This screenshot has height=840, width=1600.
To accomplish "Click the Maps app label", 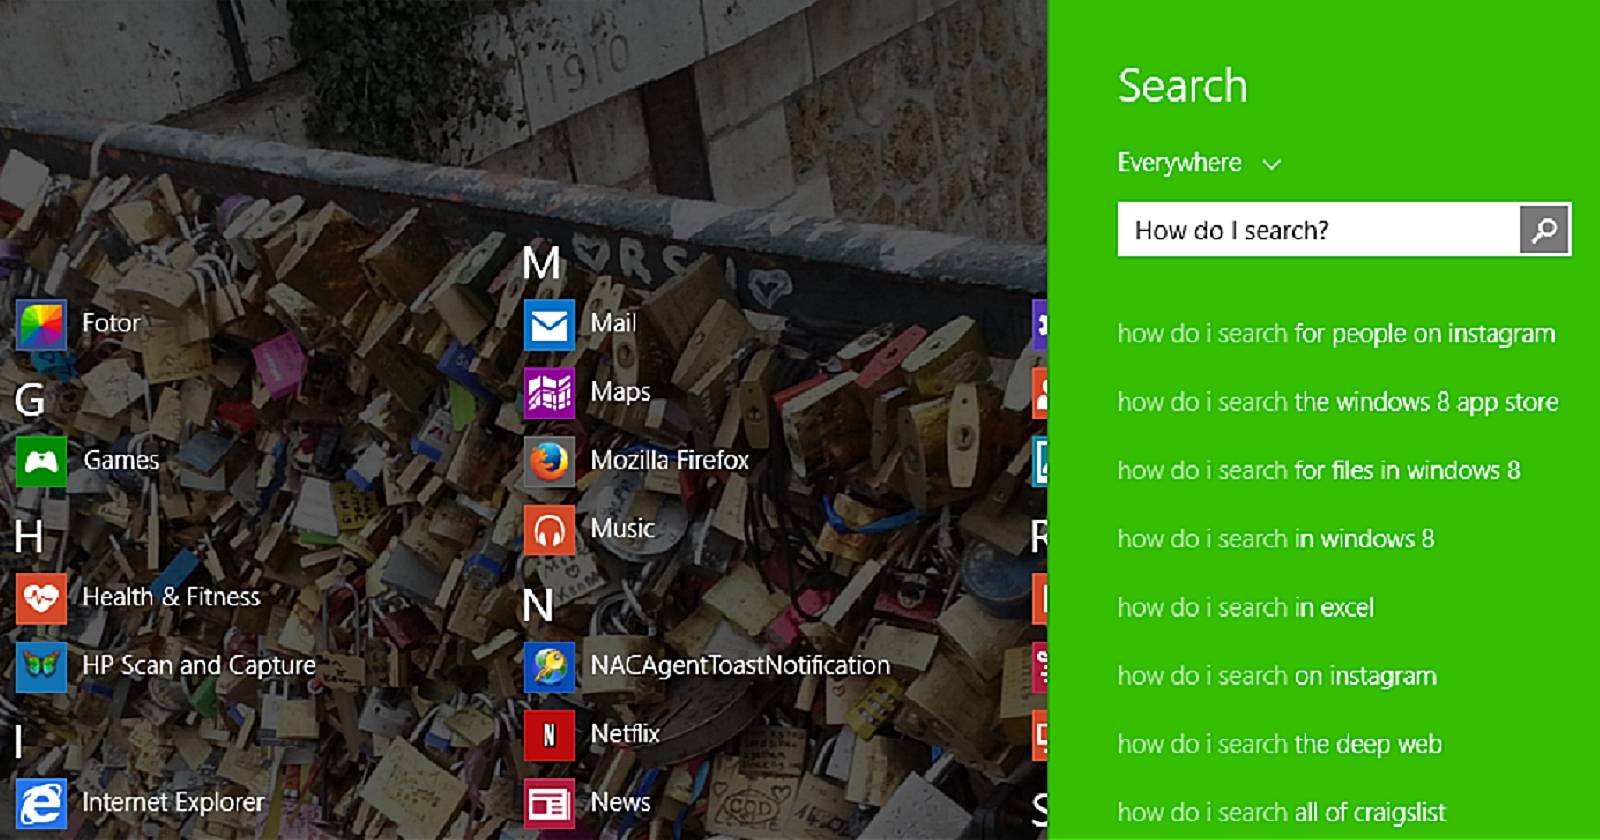I will (620, 392).
